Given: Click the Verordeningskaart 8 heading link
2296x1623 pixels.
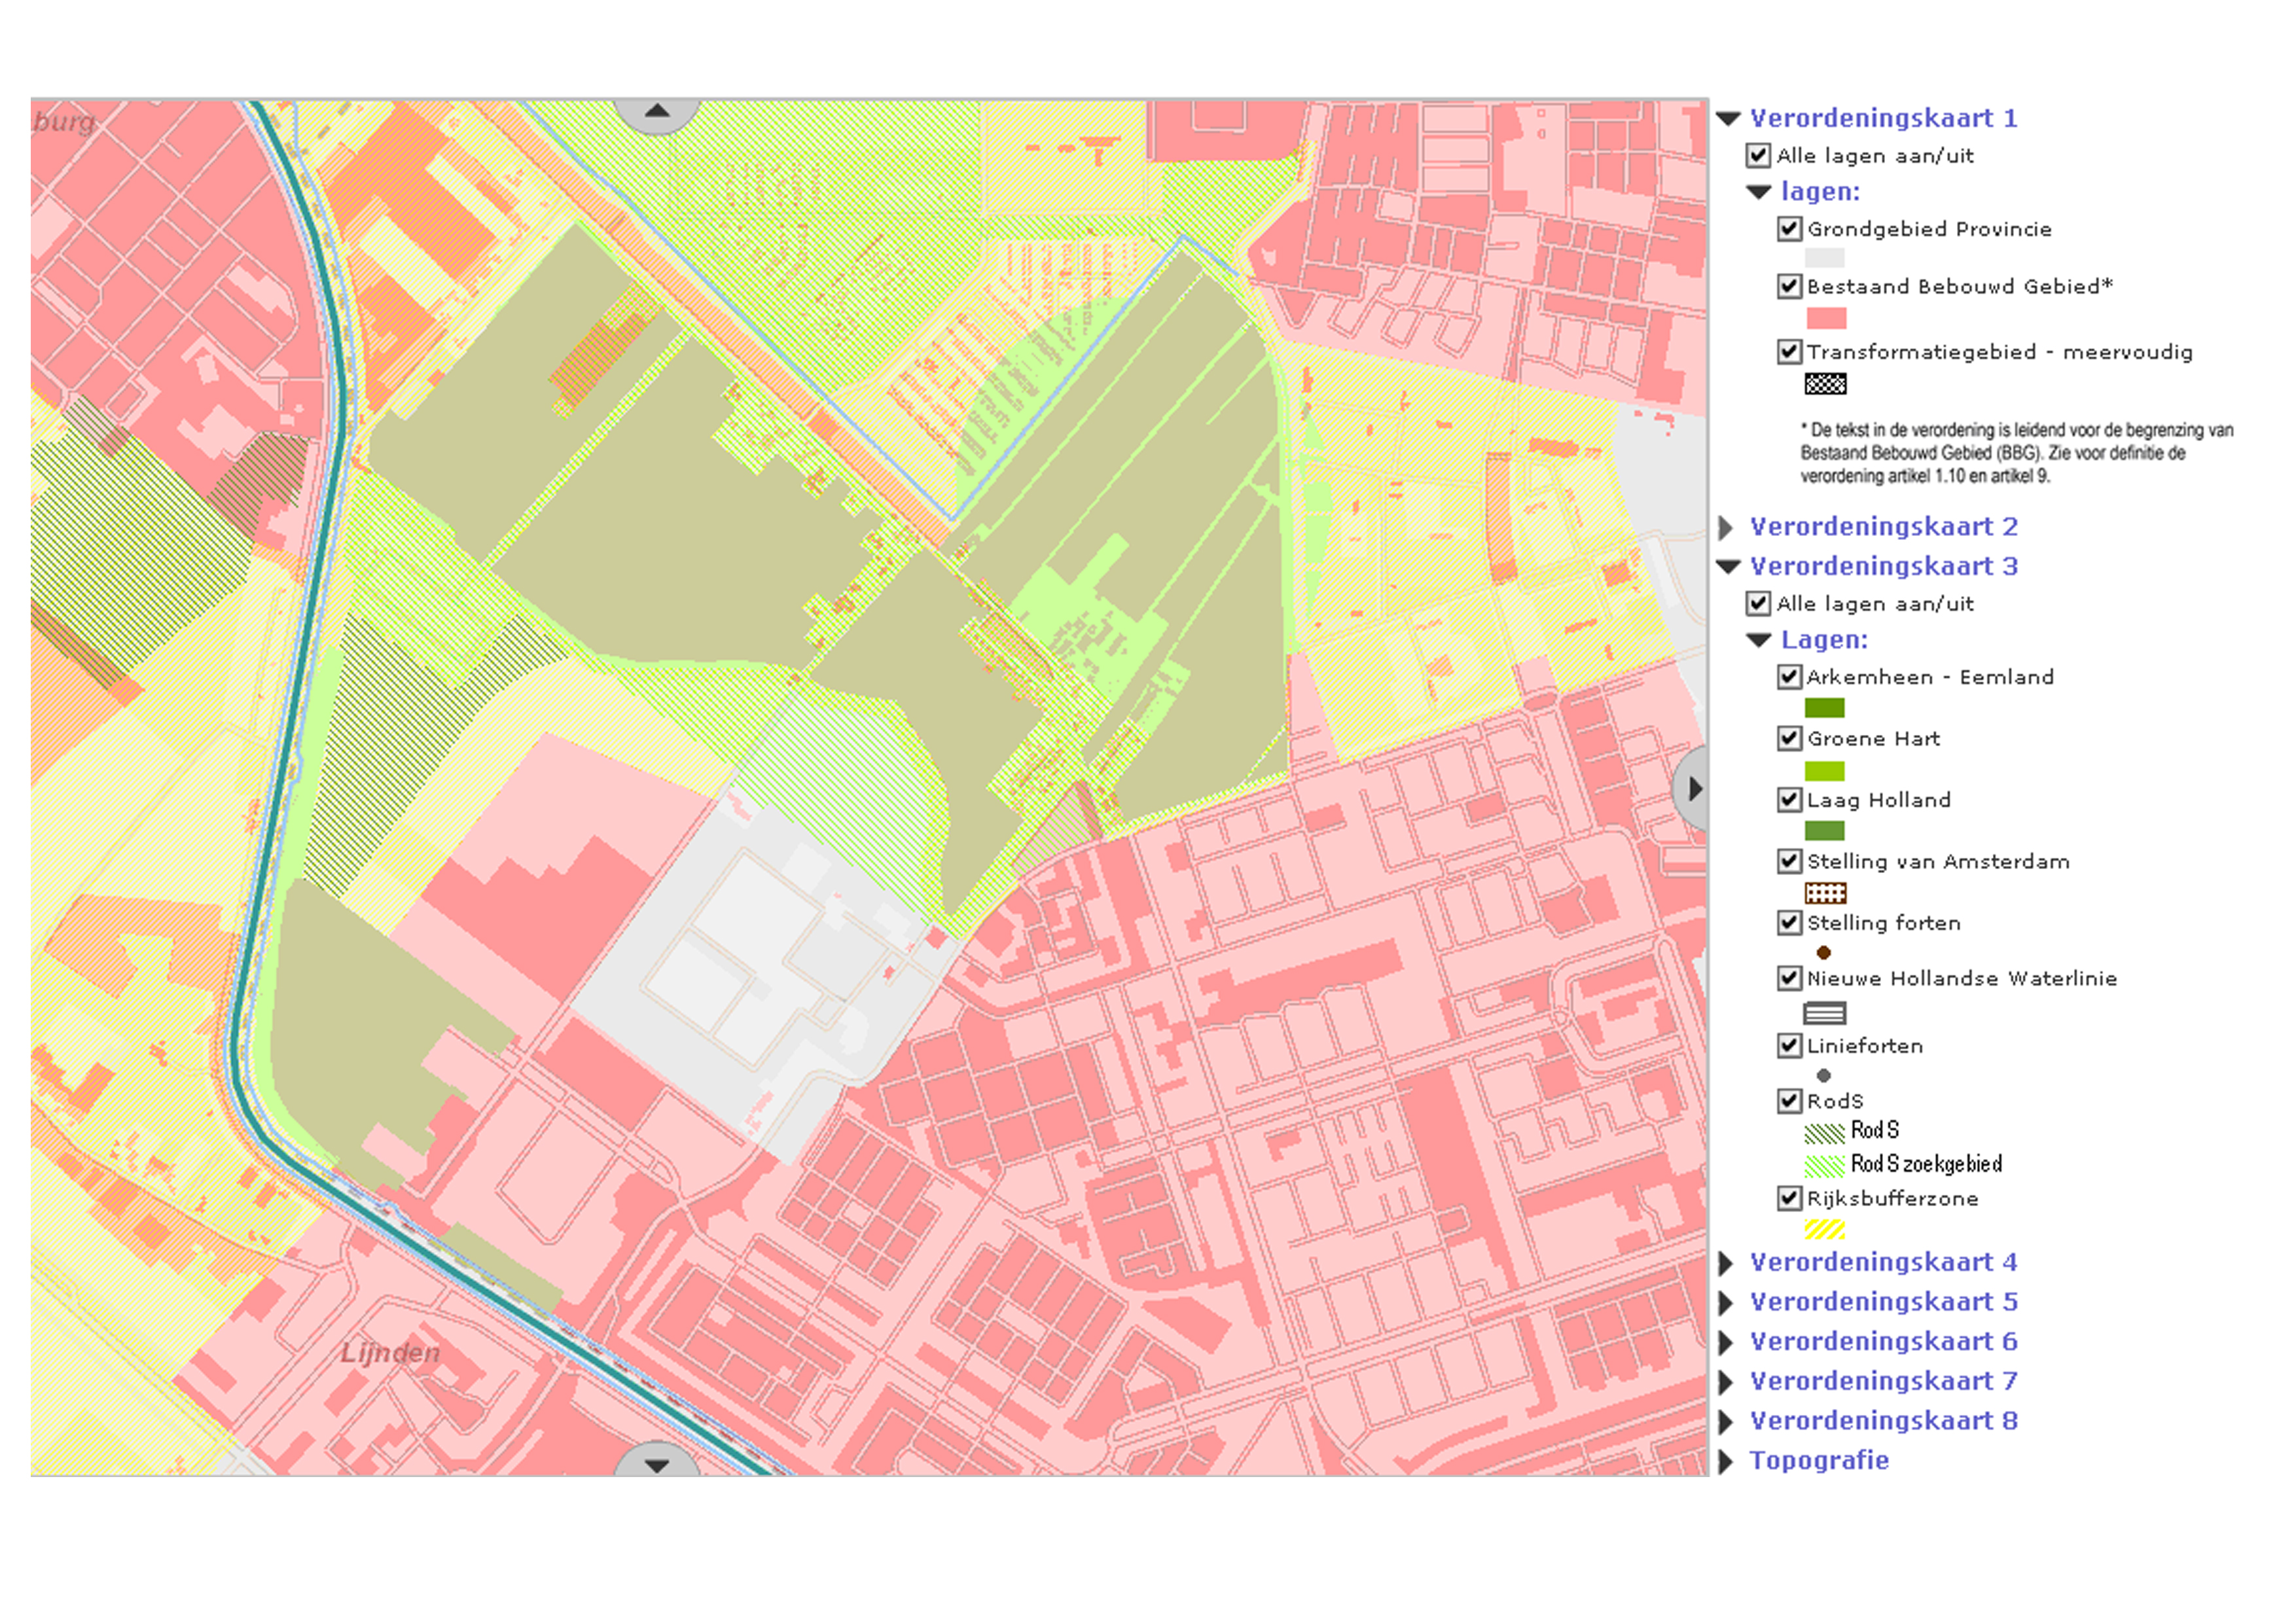Looking at the screenshot, I should pos(1883,1422).
